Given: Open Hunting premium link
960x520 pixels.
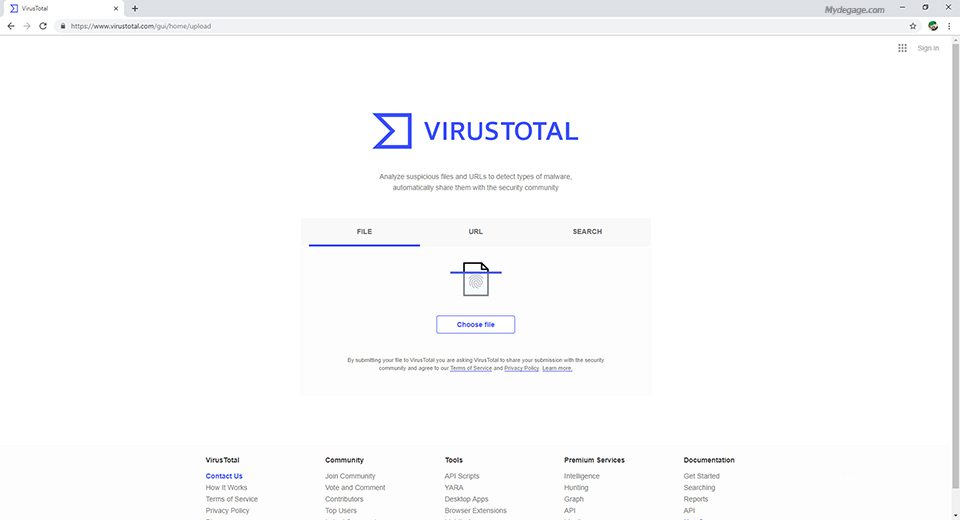Looking at the screenshot, I should (x=576, y=488).
